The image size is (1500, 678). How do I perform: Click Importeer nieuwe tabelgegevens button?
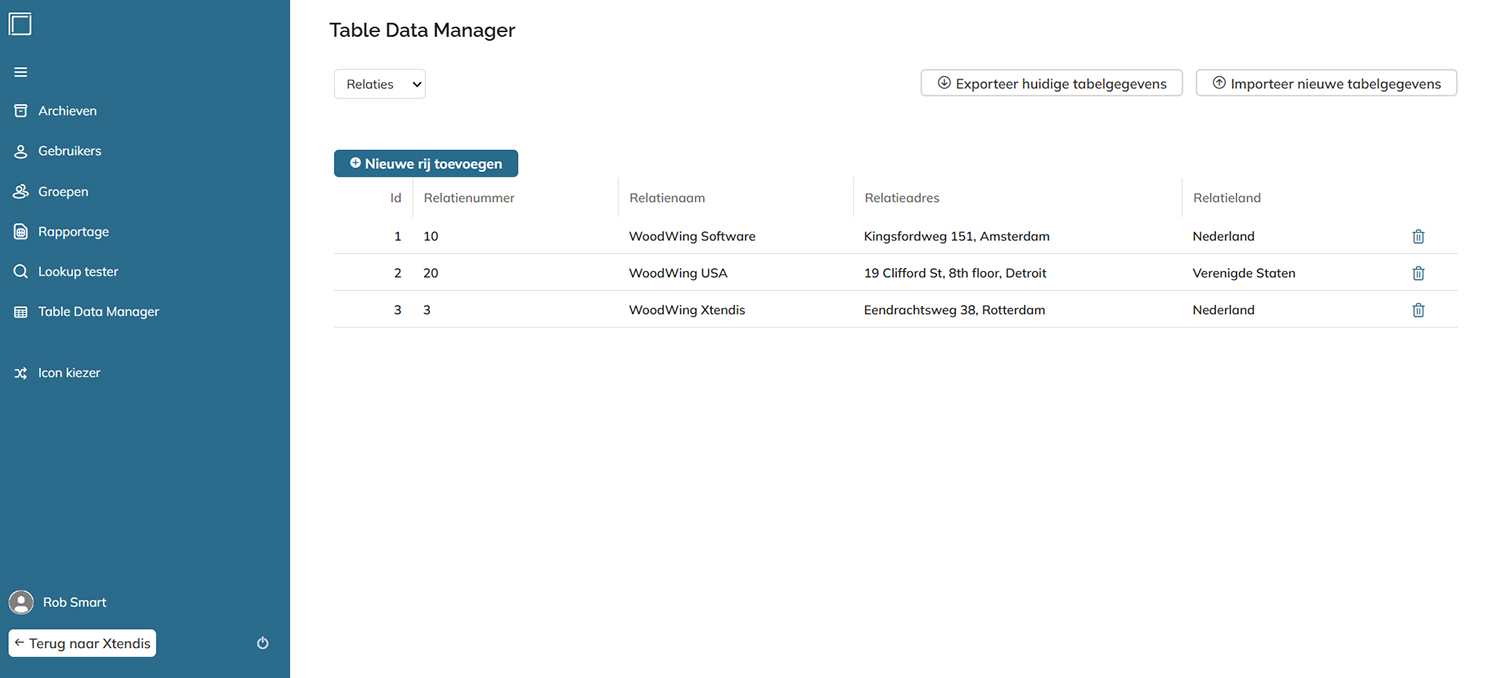1326,83
